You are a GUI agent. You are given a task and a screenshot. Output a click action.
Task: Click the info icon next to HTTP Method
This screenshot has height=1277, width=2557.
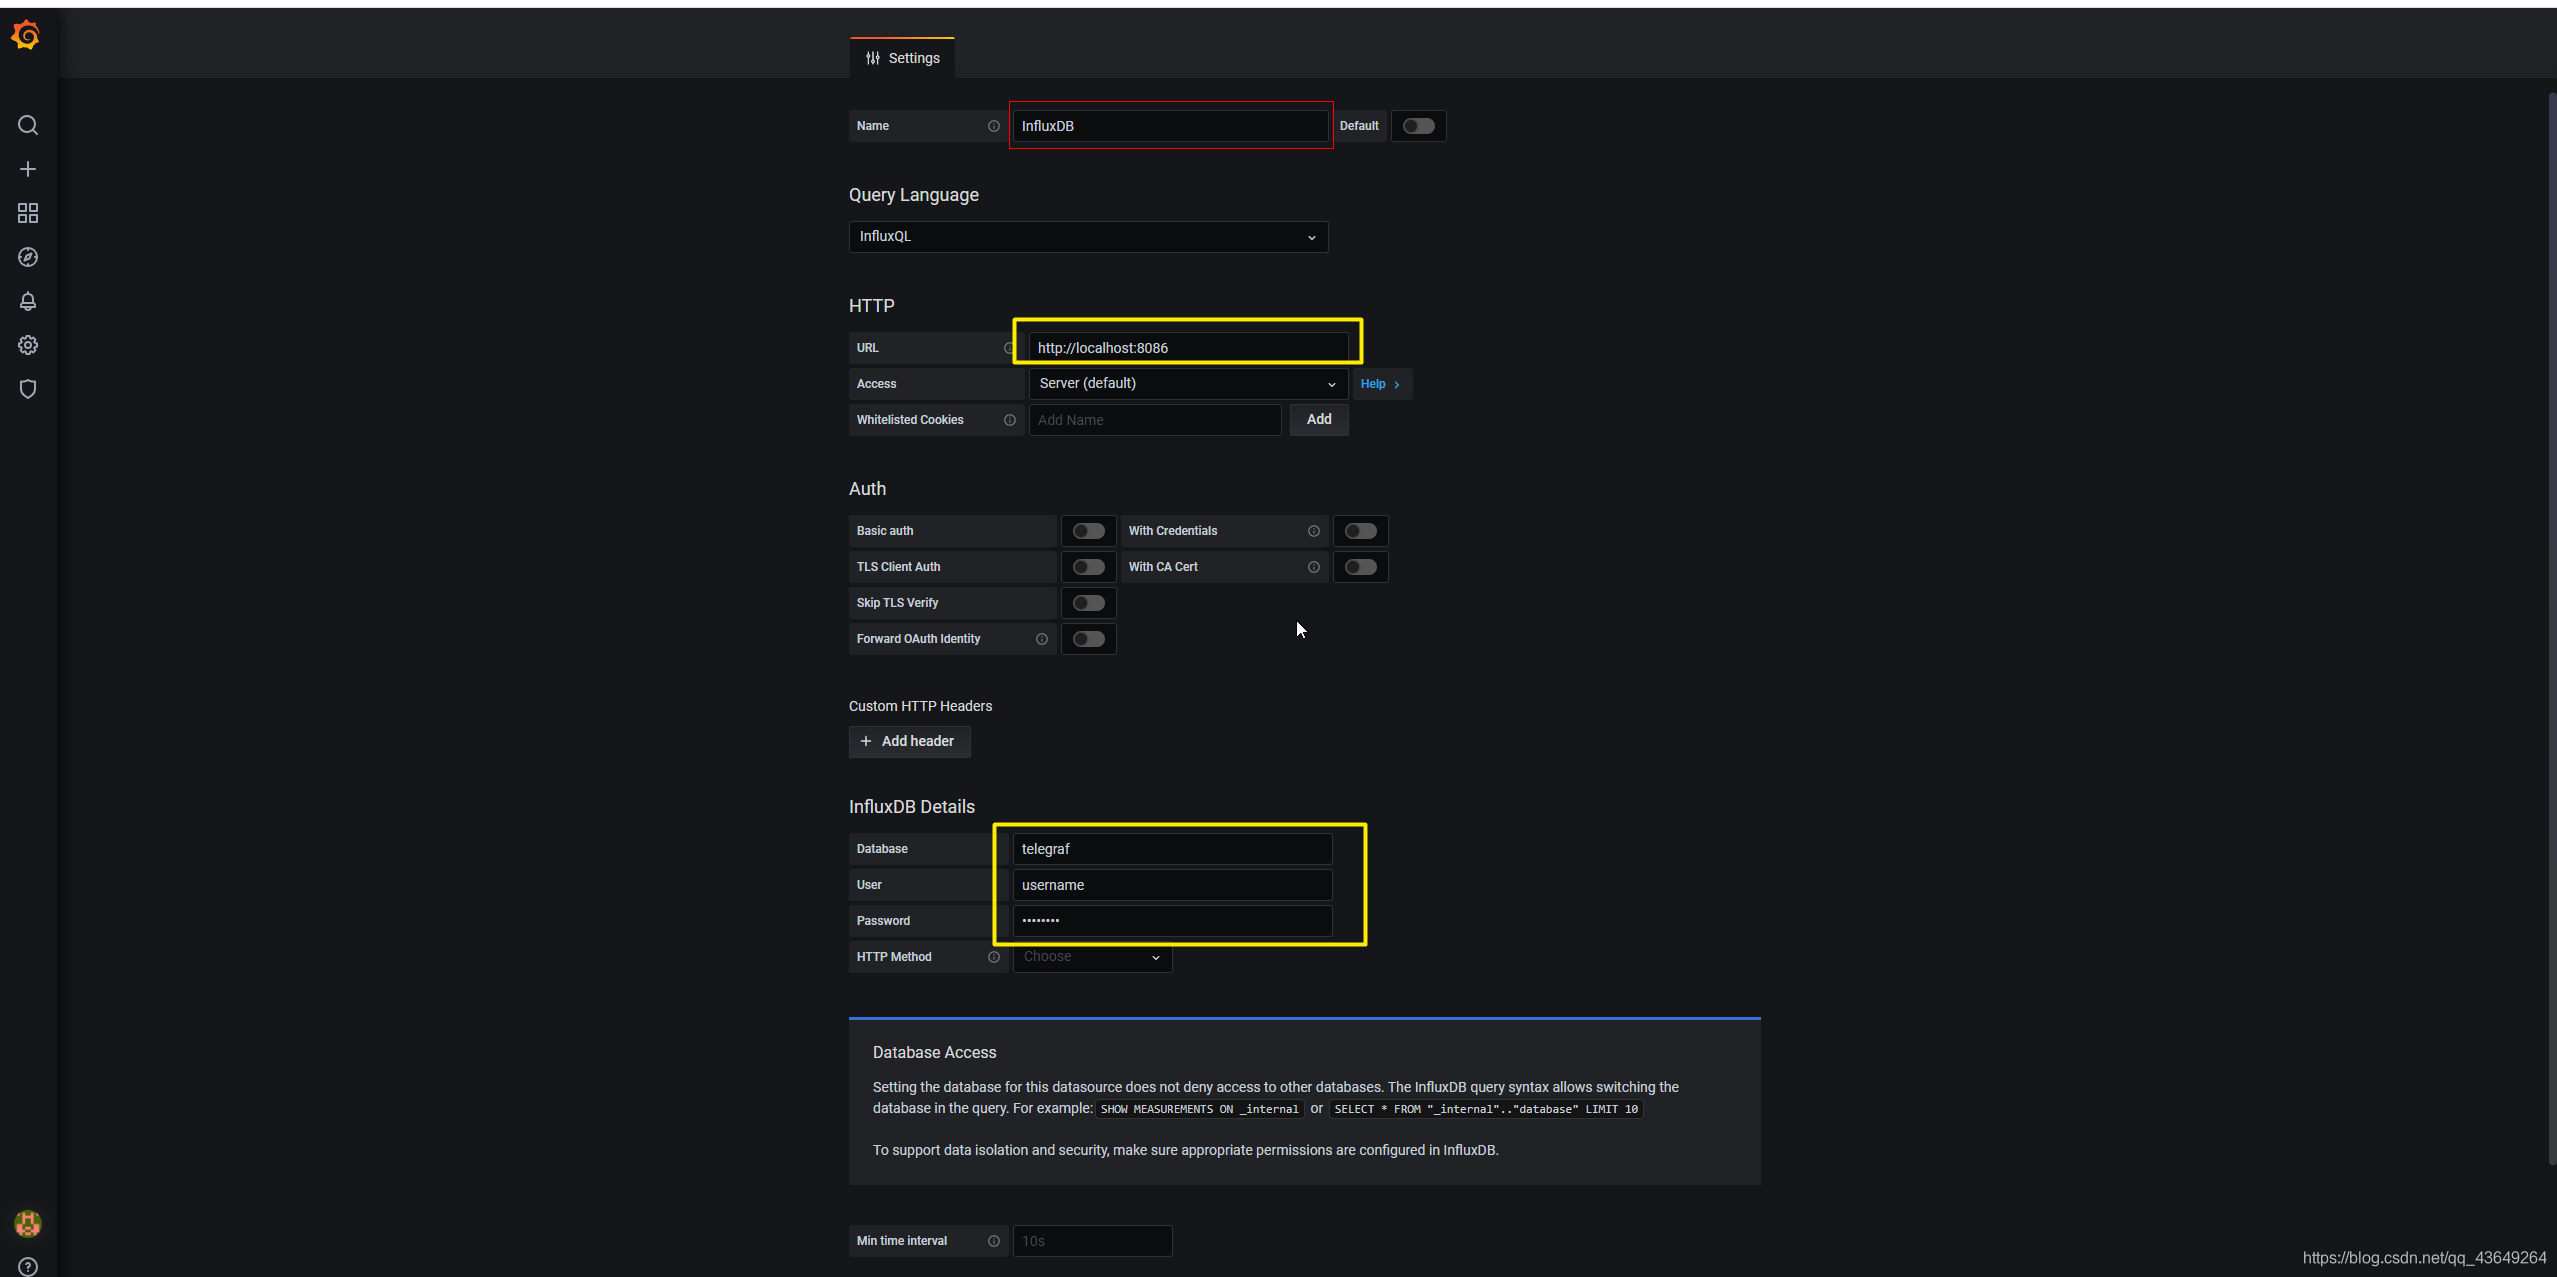coord(994,957)
